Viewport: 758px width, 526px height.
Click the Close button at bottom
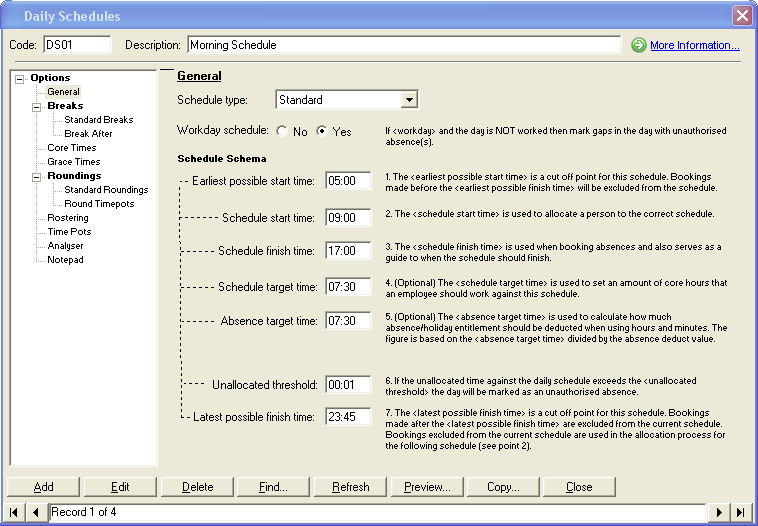click(579, 487)
